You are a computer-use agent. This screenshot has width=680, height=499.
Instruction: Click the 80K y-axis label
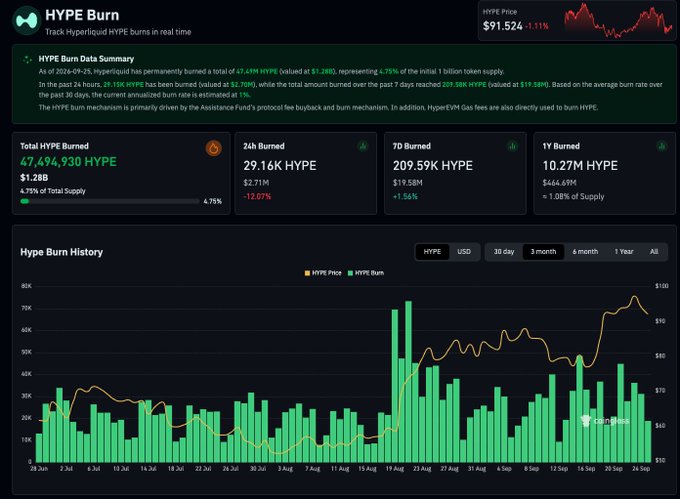coord(26,286)
